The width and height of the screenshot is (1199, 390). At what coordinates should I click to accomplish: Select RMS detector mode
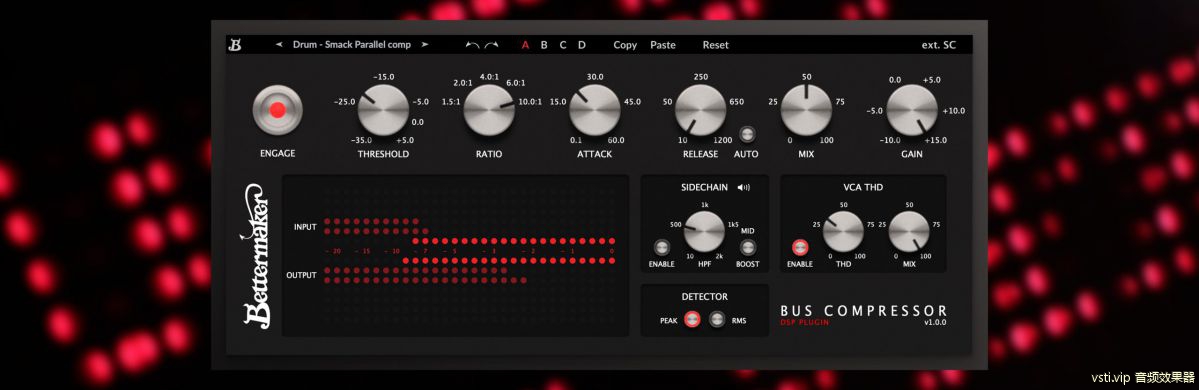(716, 320)
